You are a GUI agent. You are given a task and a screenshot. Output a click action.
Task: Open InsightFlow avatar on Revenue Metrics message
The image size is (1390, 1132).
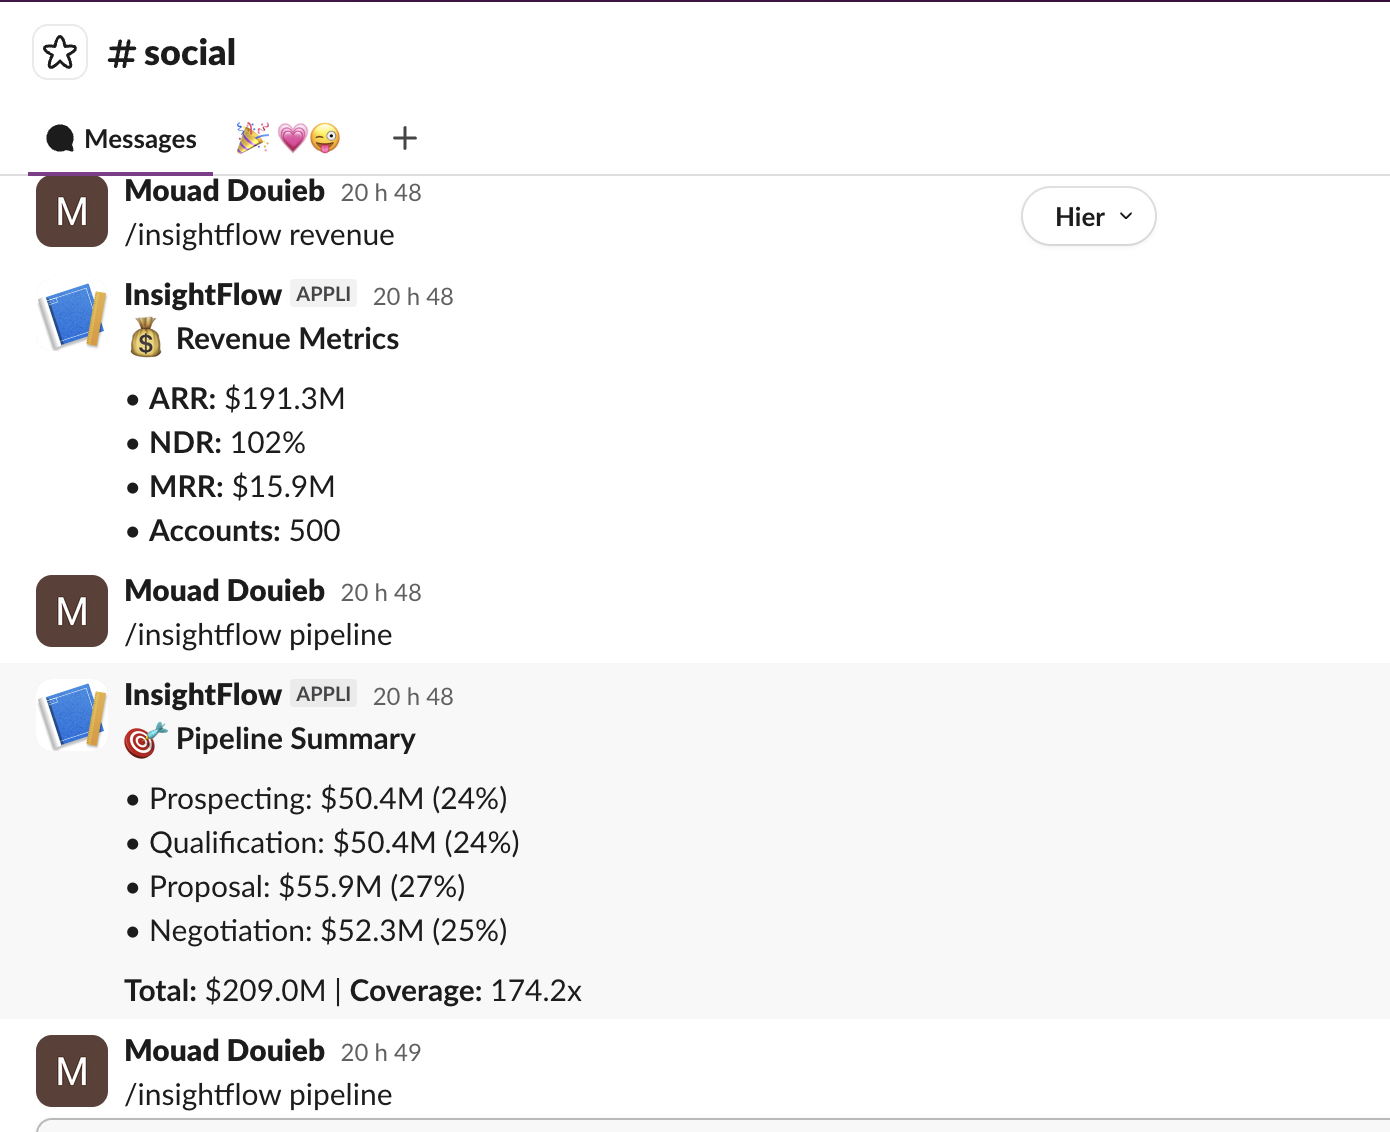click(72, 316)
